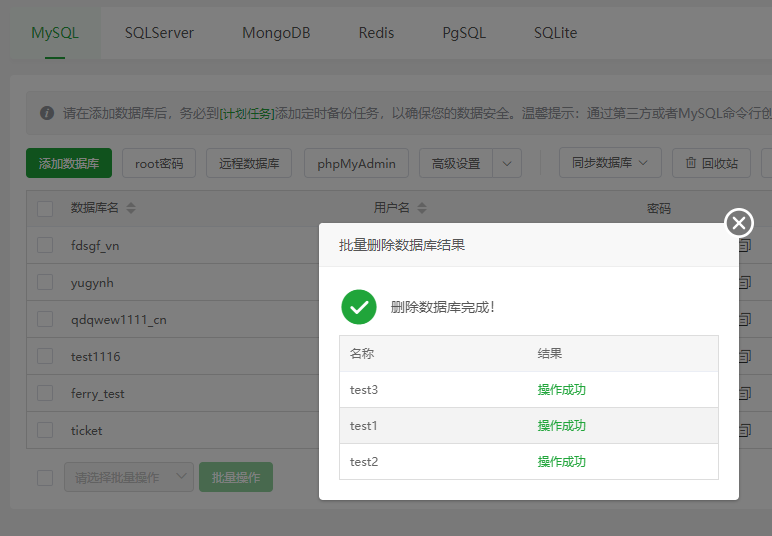Click test1 in result table

click(x=363, y=426)
